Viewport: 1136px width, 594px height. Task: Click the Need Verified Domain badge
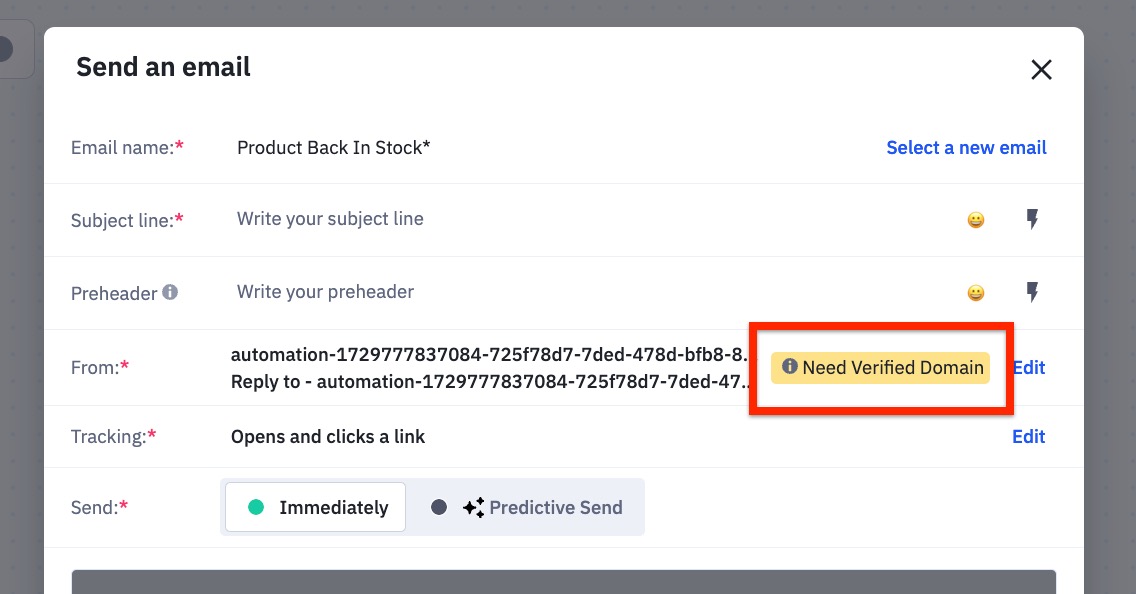pyautogui.click(x=880, y=367)
